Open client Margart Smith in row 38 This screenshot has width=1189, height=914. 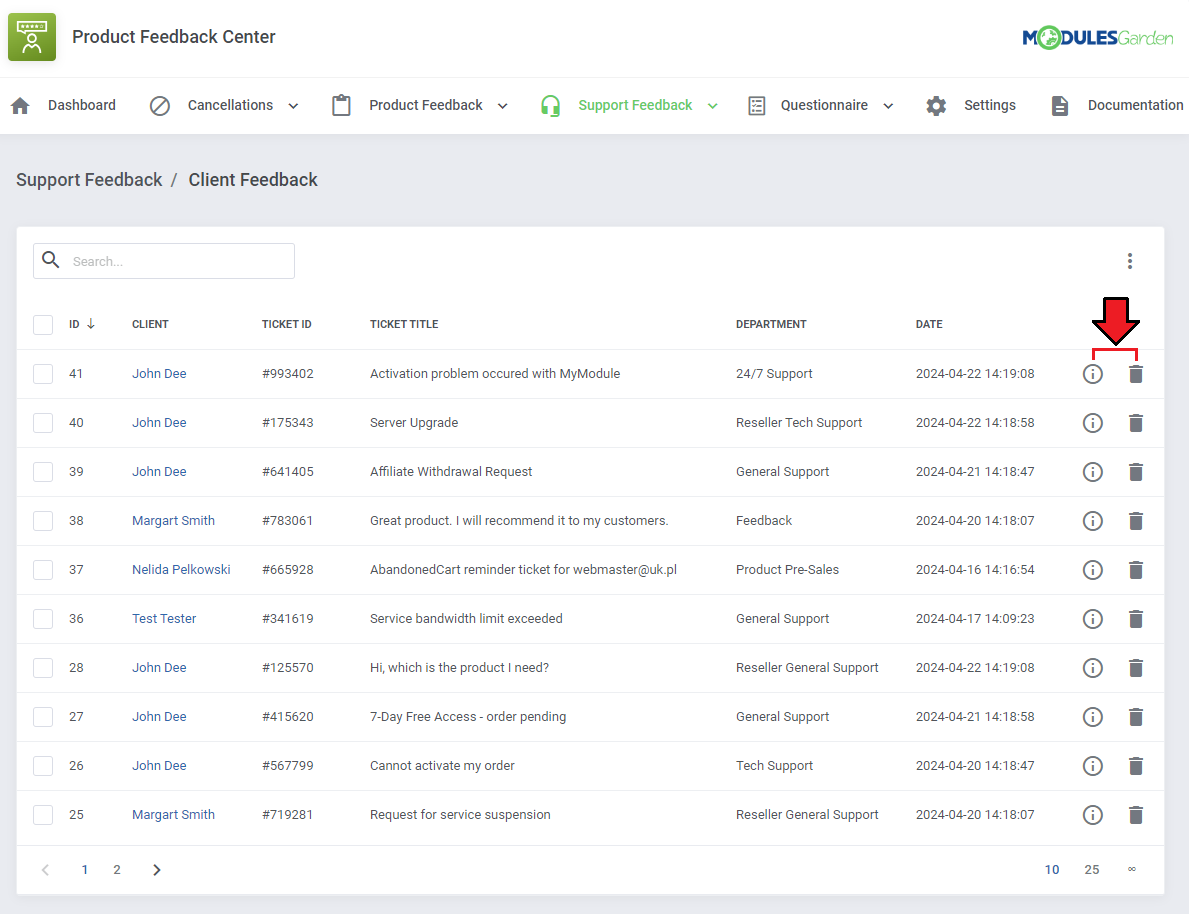click(173, 521)
